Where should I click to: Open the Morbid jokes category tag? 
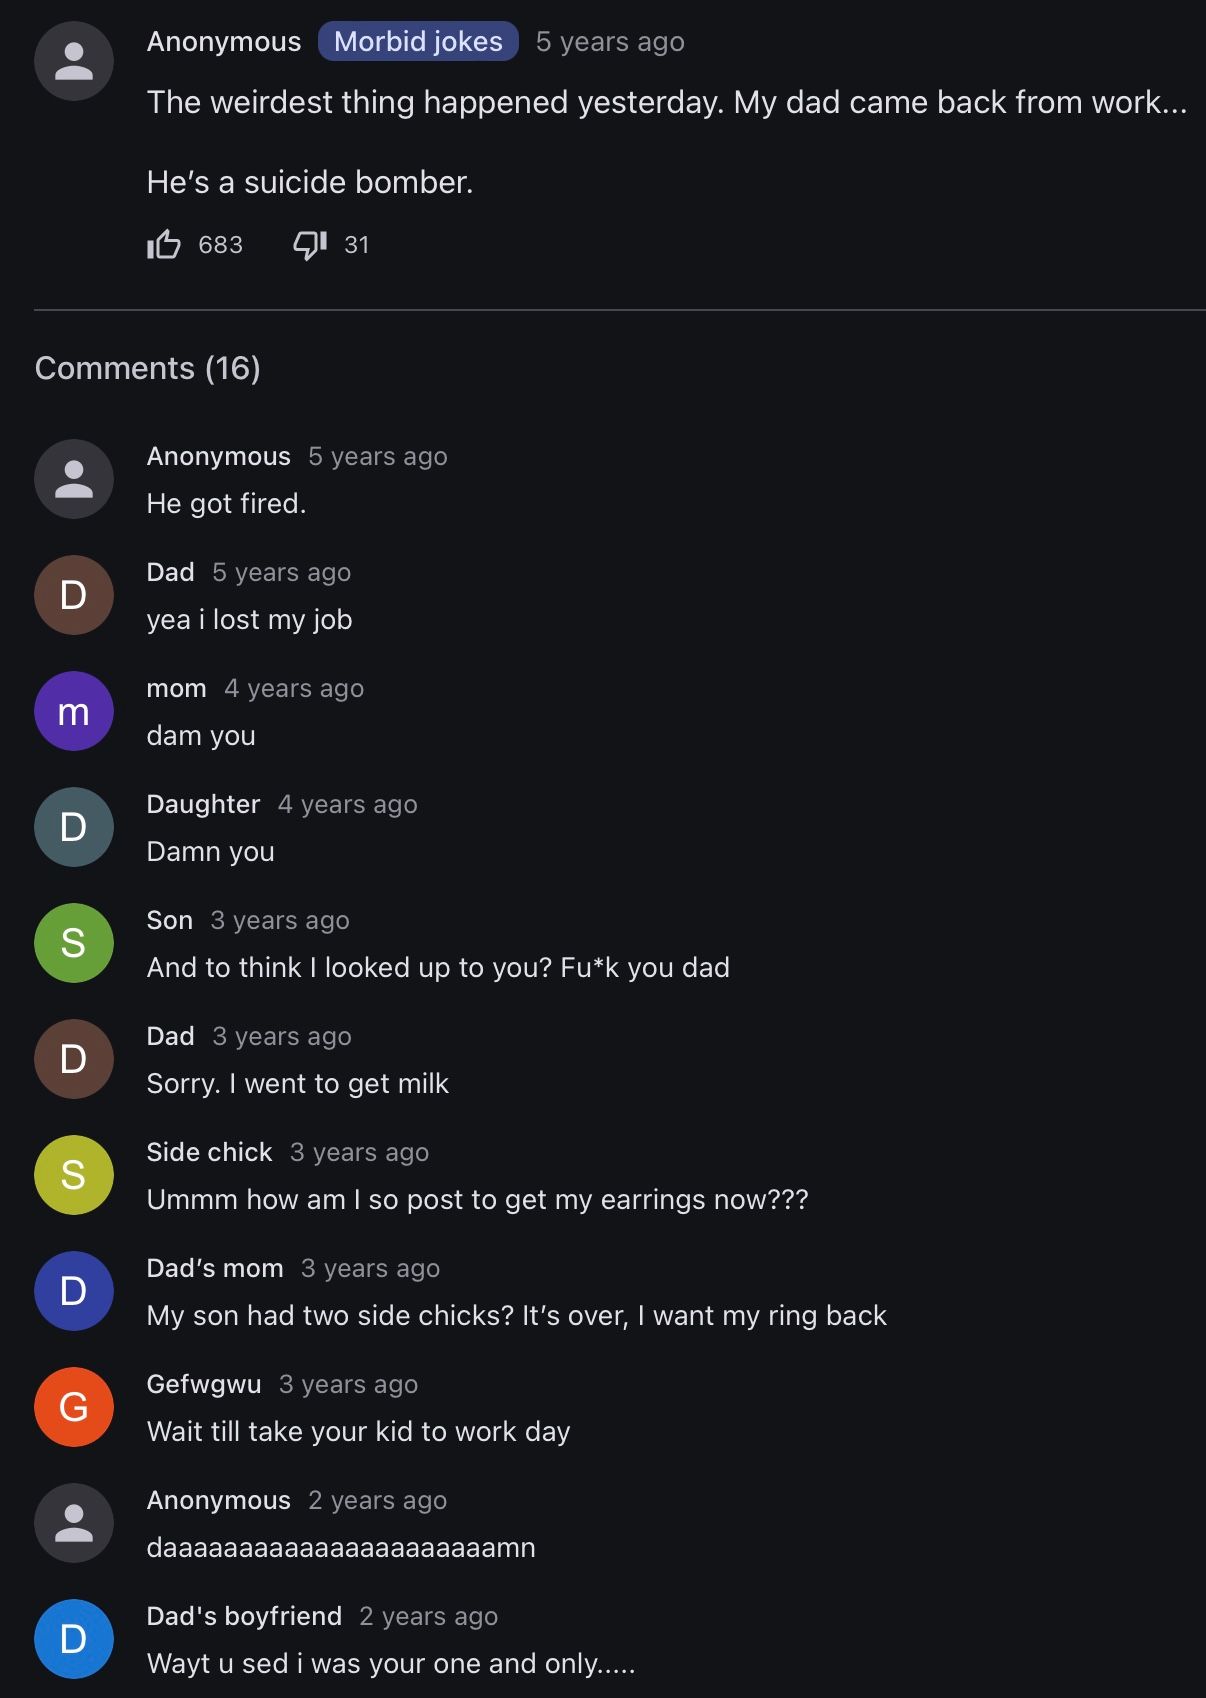[x=418, y=41]
